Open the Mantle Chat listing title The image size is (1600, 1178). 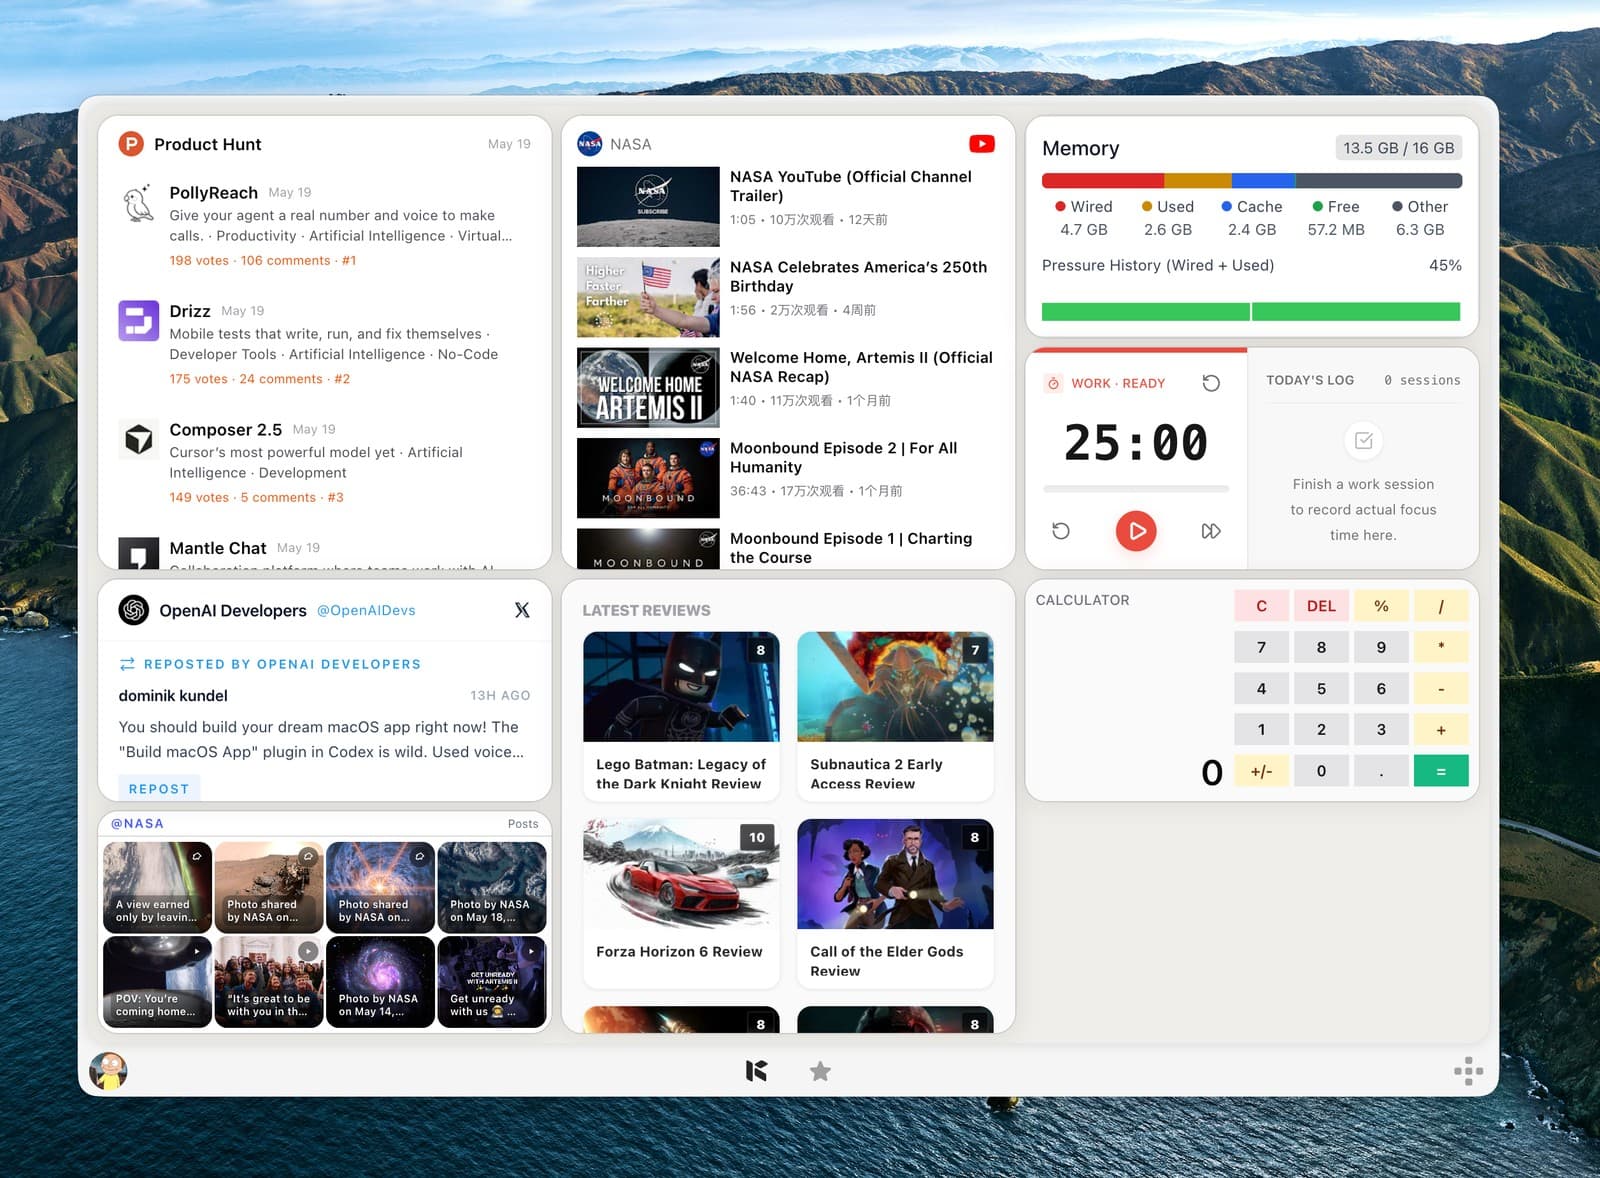pos(218,548)
